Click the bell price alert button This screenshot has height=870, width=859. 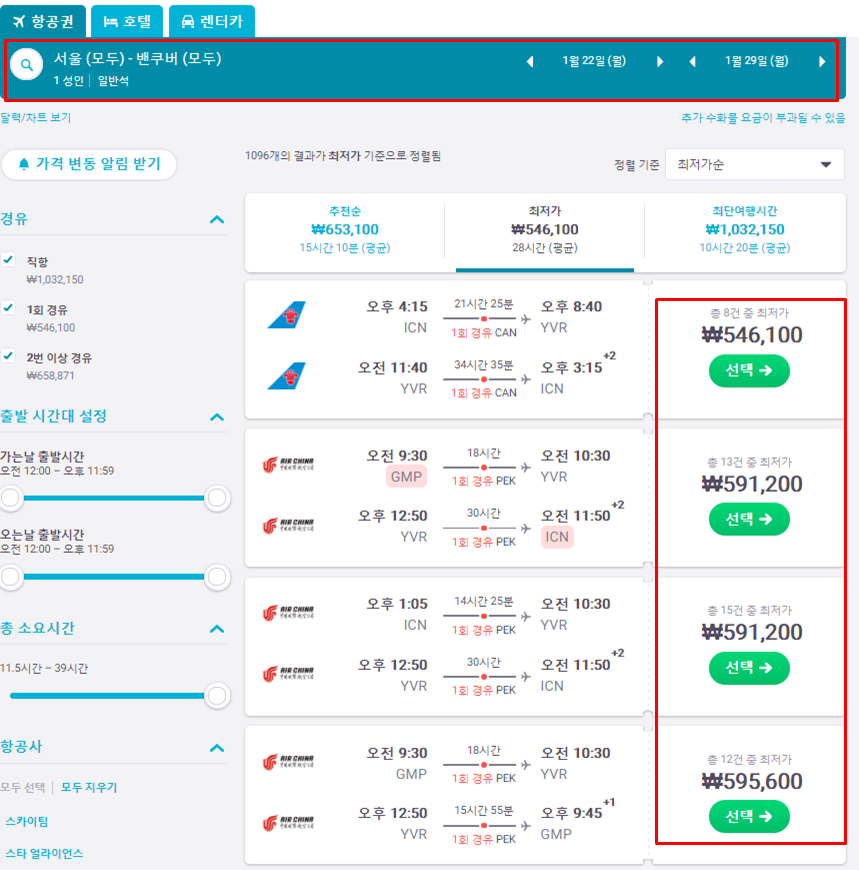89,164
